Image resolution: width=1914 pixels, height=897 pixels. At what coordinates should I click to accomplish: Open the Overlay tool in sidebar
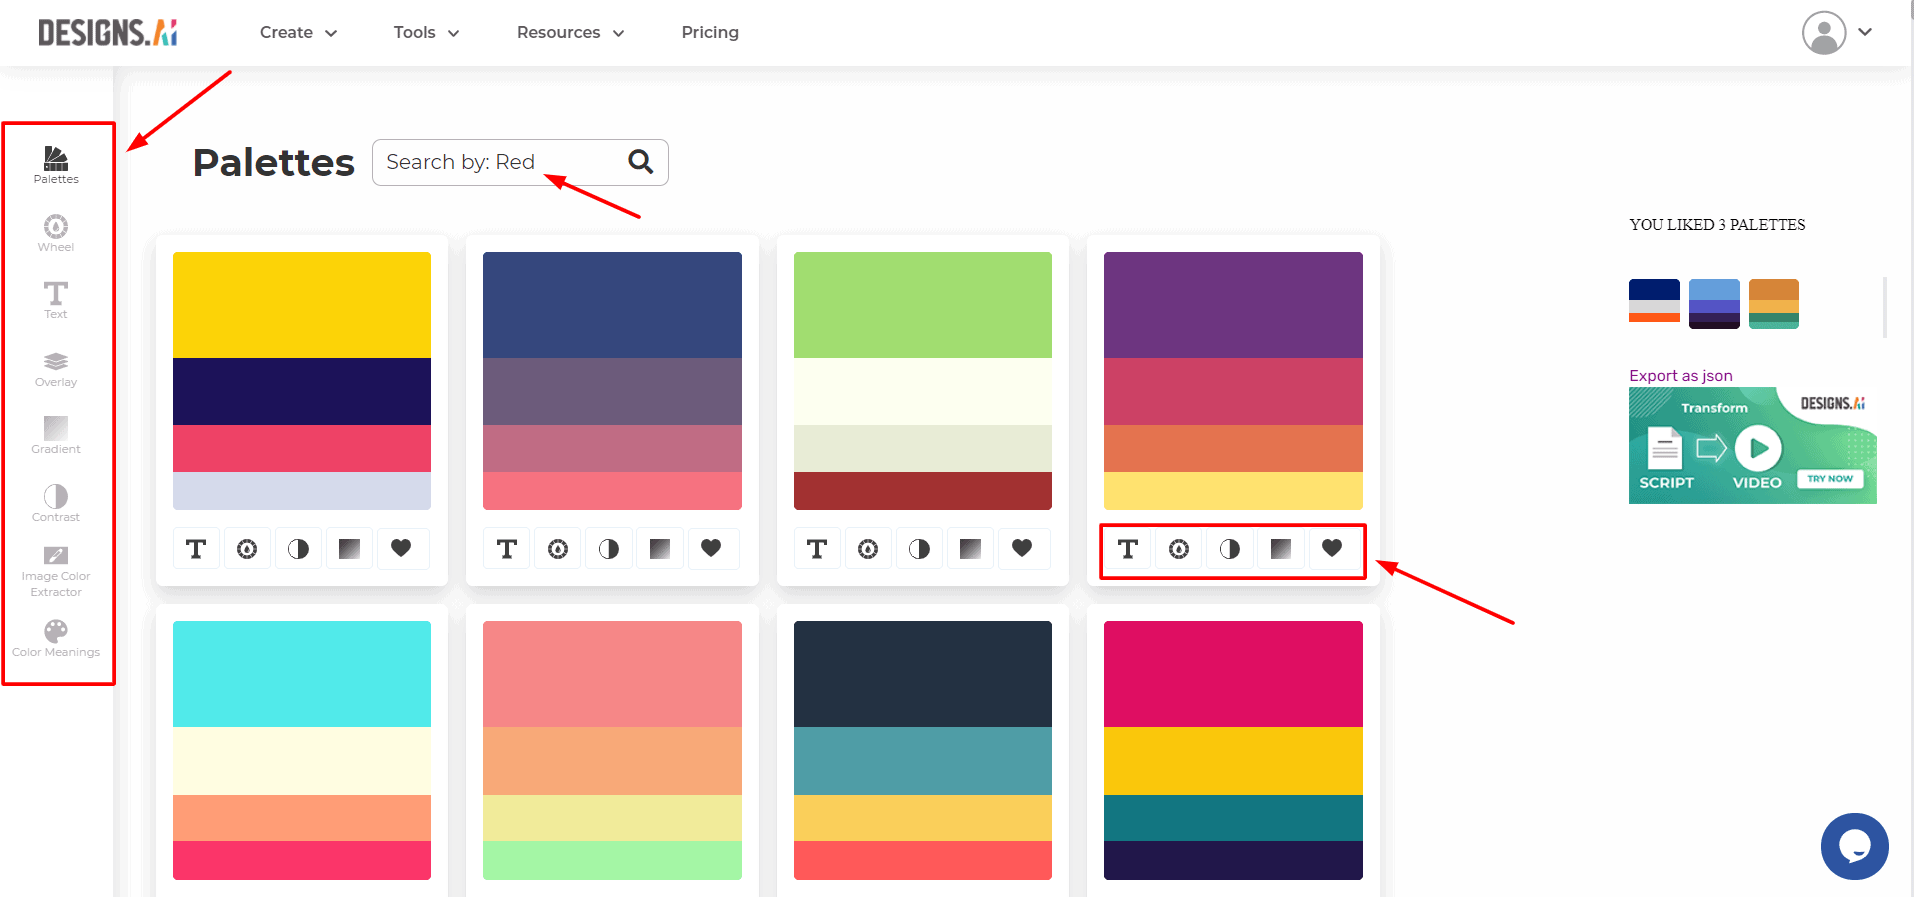pyautogui.click(x=56, y=368)
